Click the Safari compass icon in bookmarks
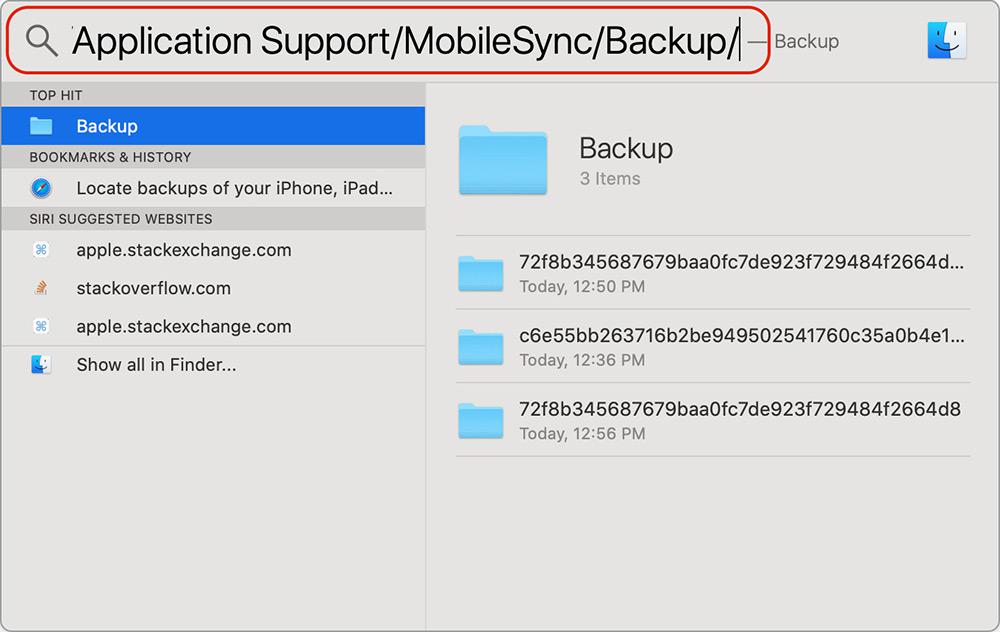1000x632 pixels. coord(41,188)
